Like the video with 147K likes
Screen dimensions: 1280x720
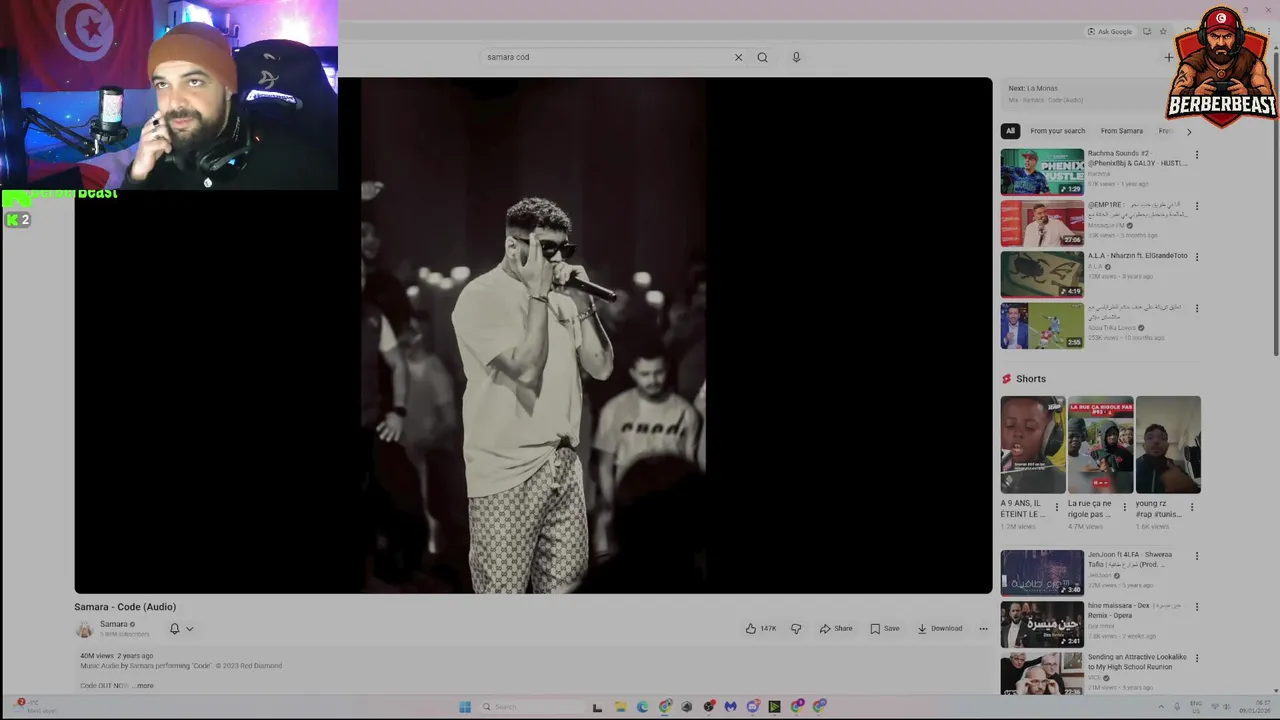tap(760, 629)
